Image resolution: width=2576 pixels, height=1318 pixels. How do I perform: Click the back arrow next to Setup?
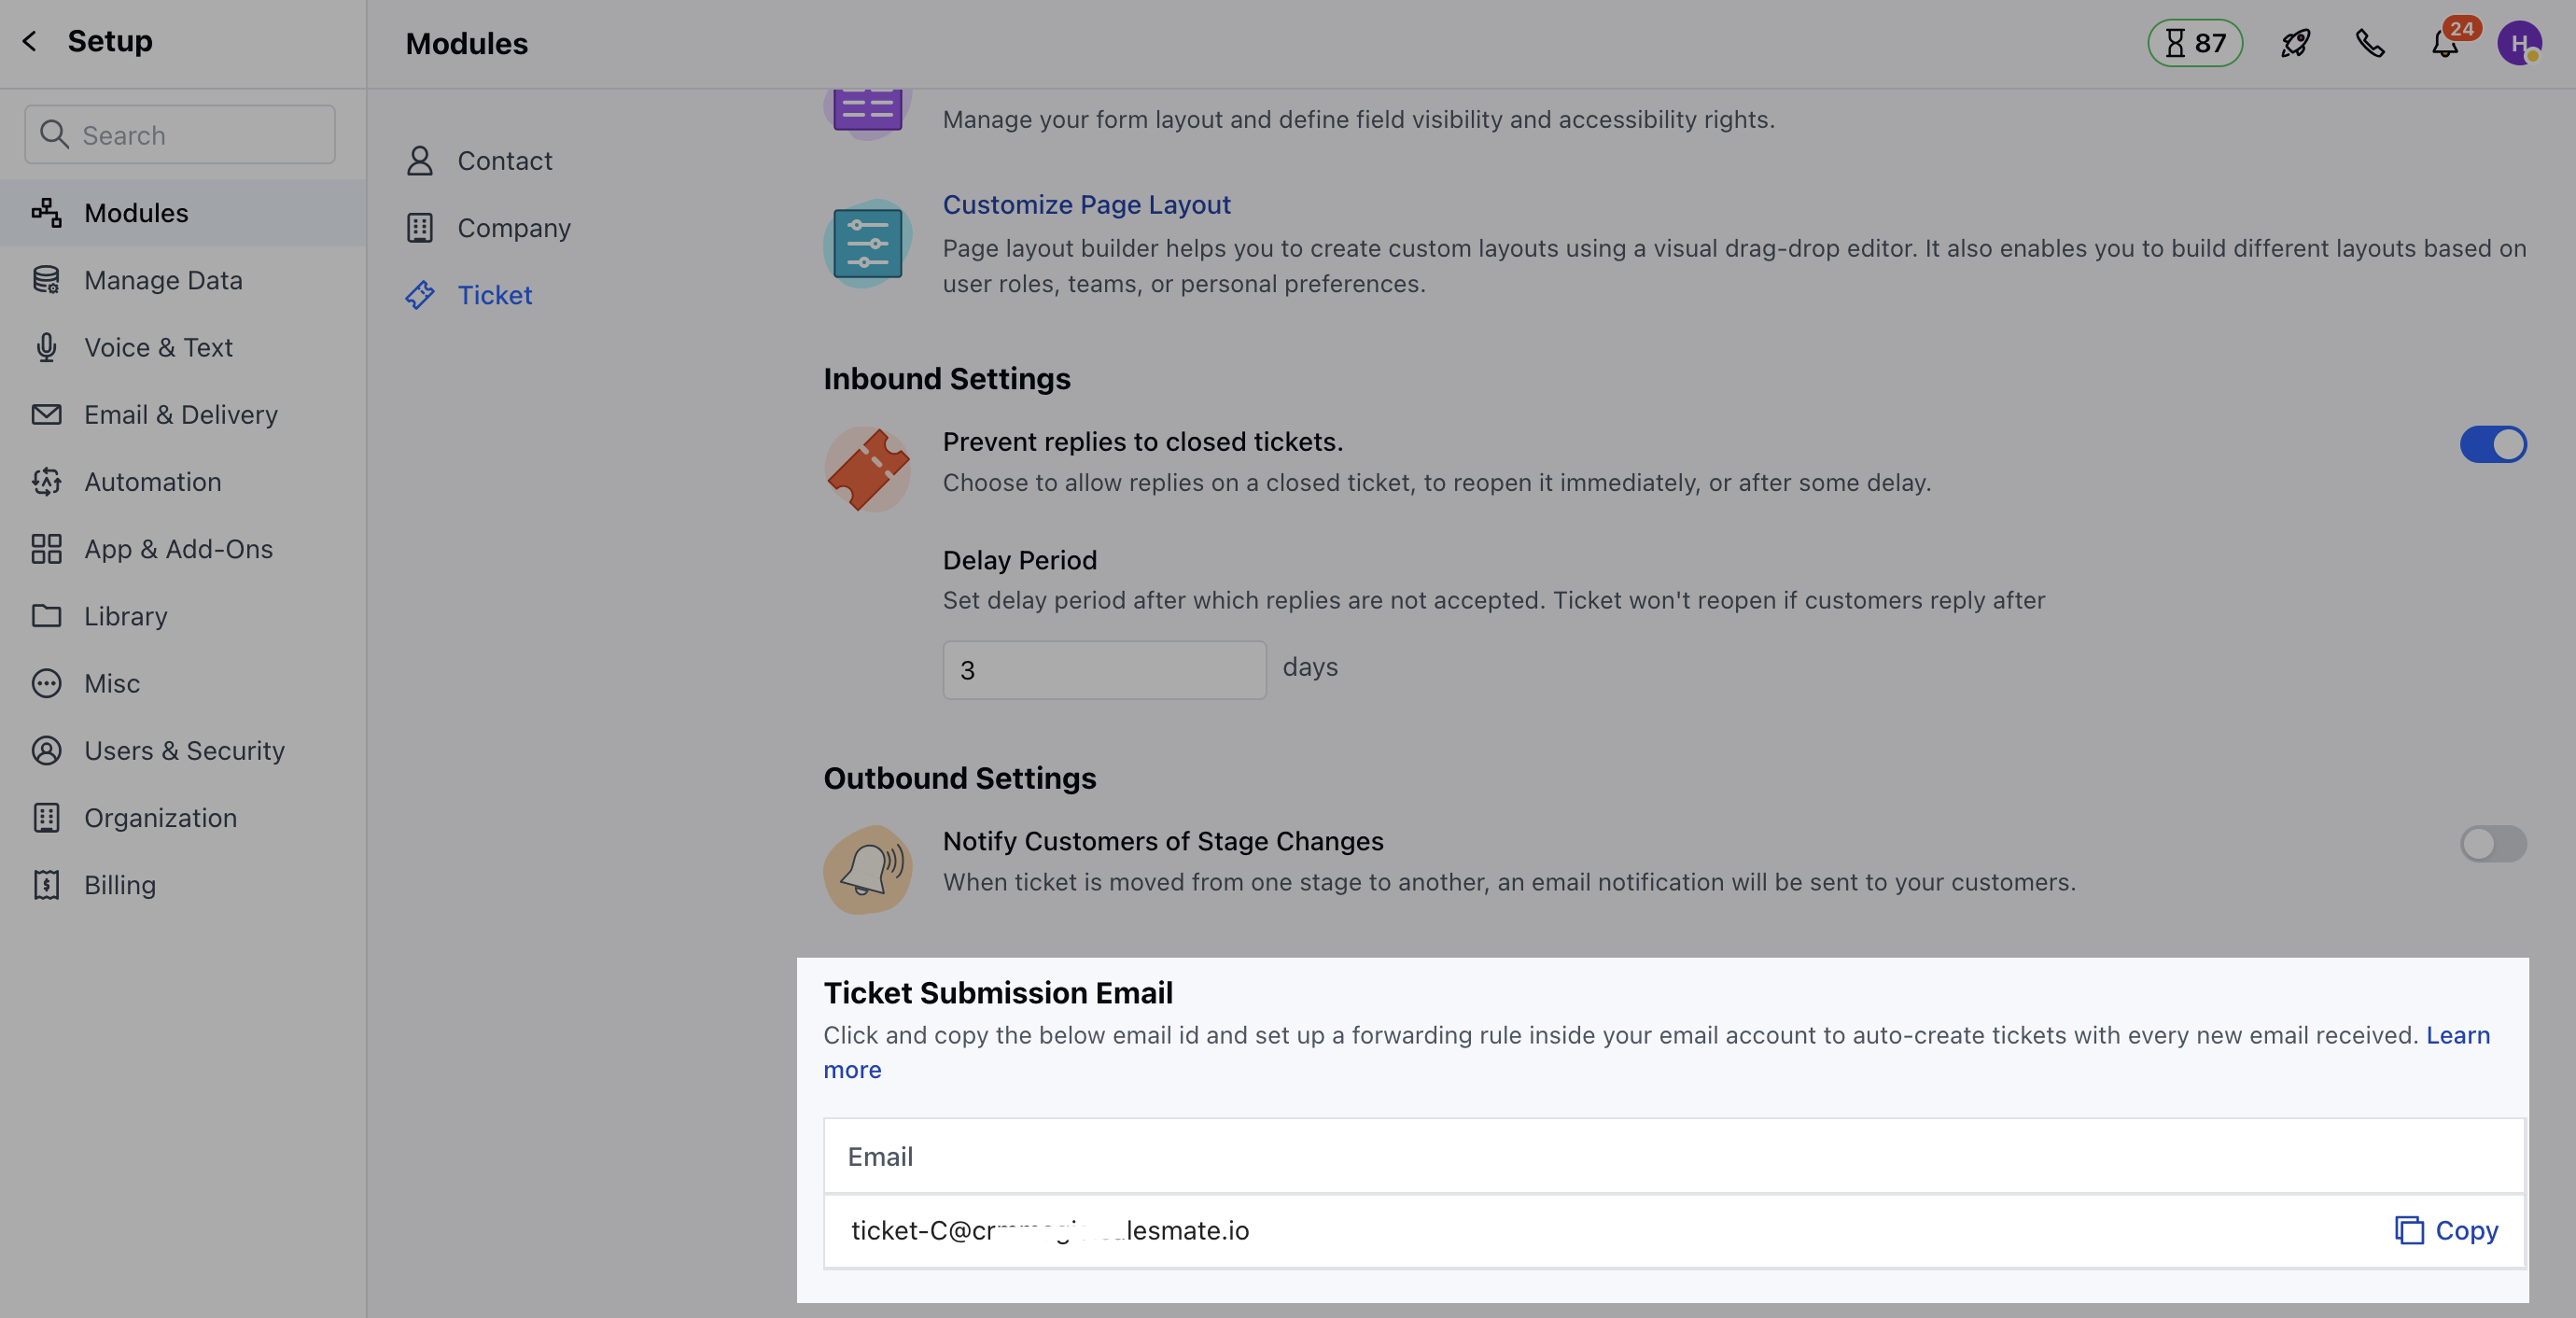tap(30, 41)
